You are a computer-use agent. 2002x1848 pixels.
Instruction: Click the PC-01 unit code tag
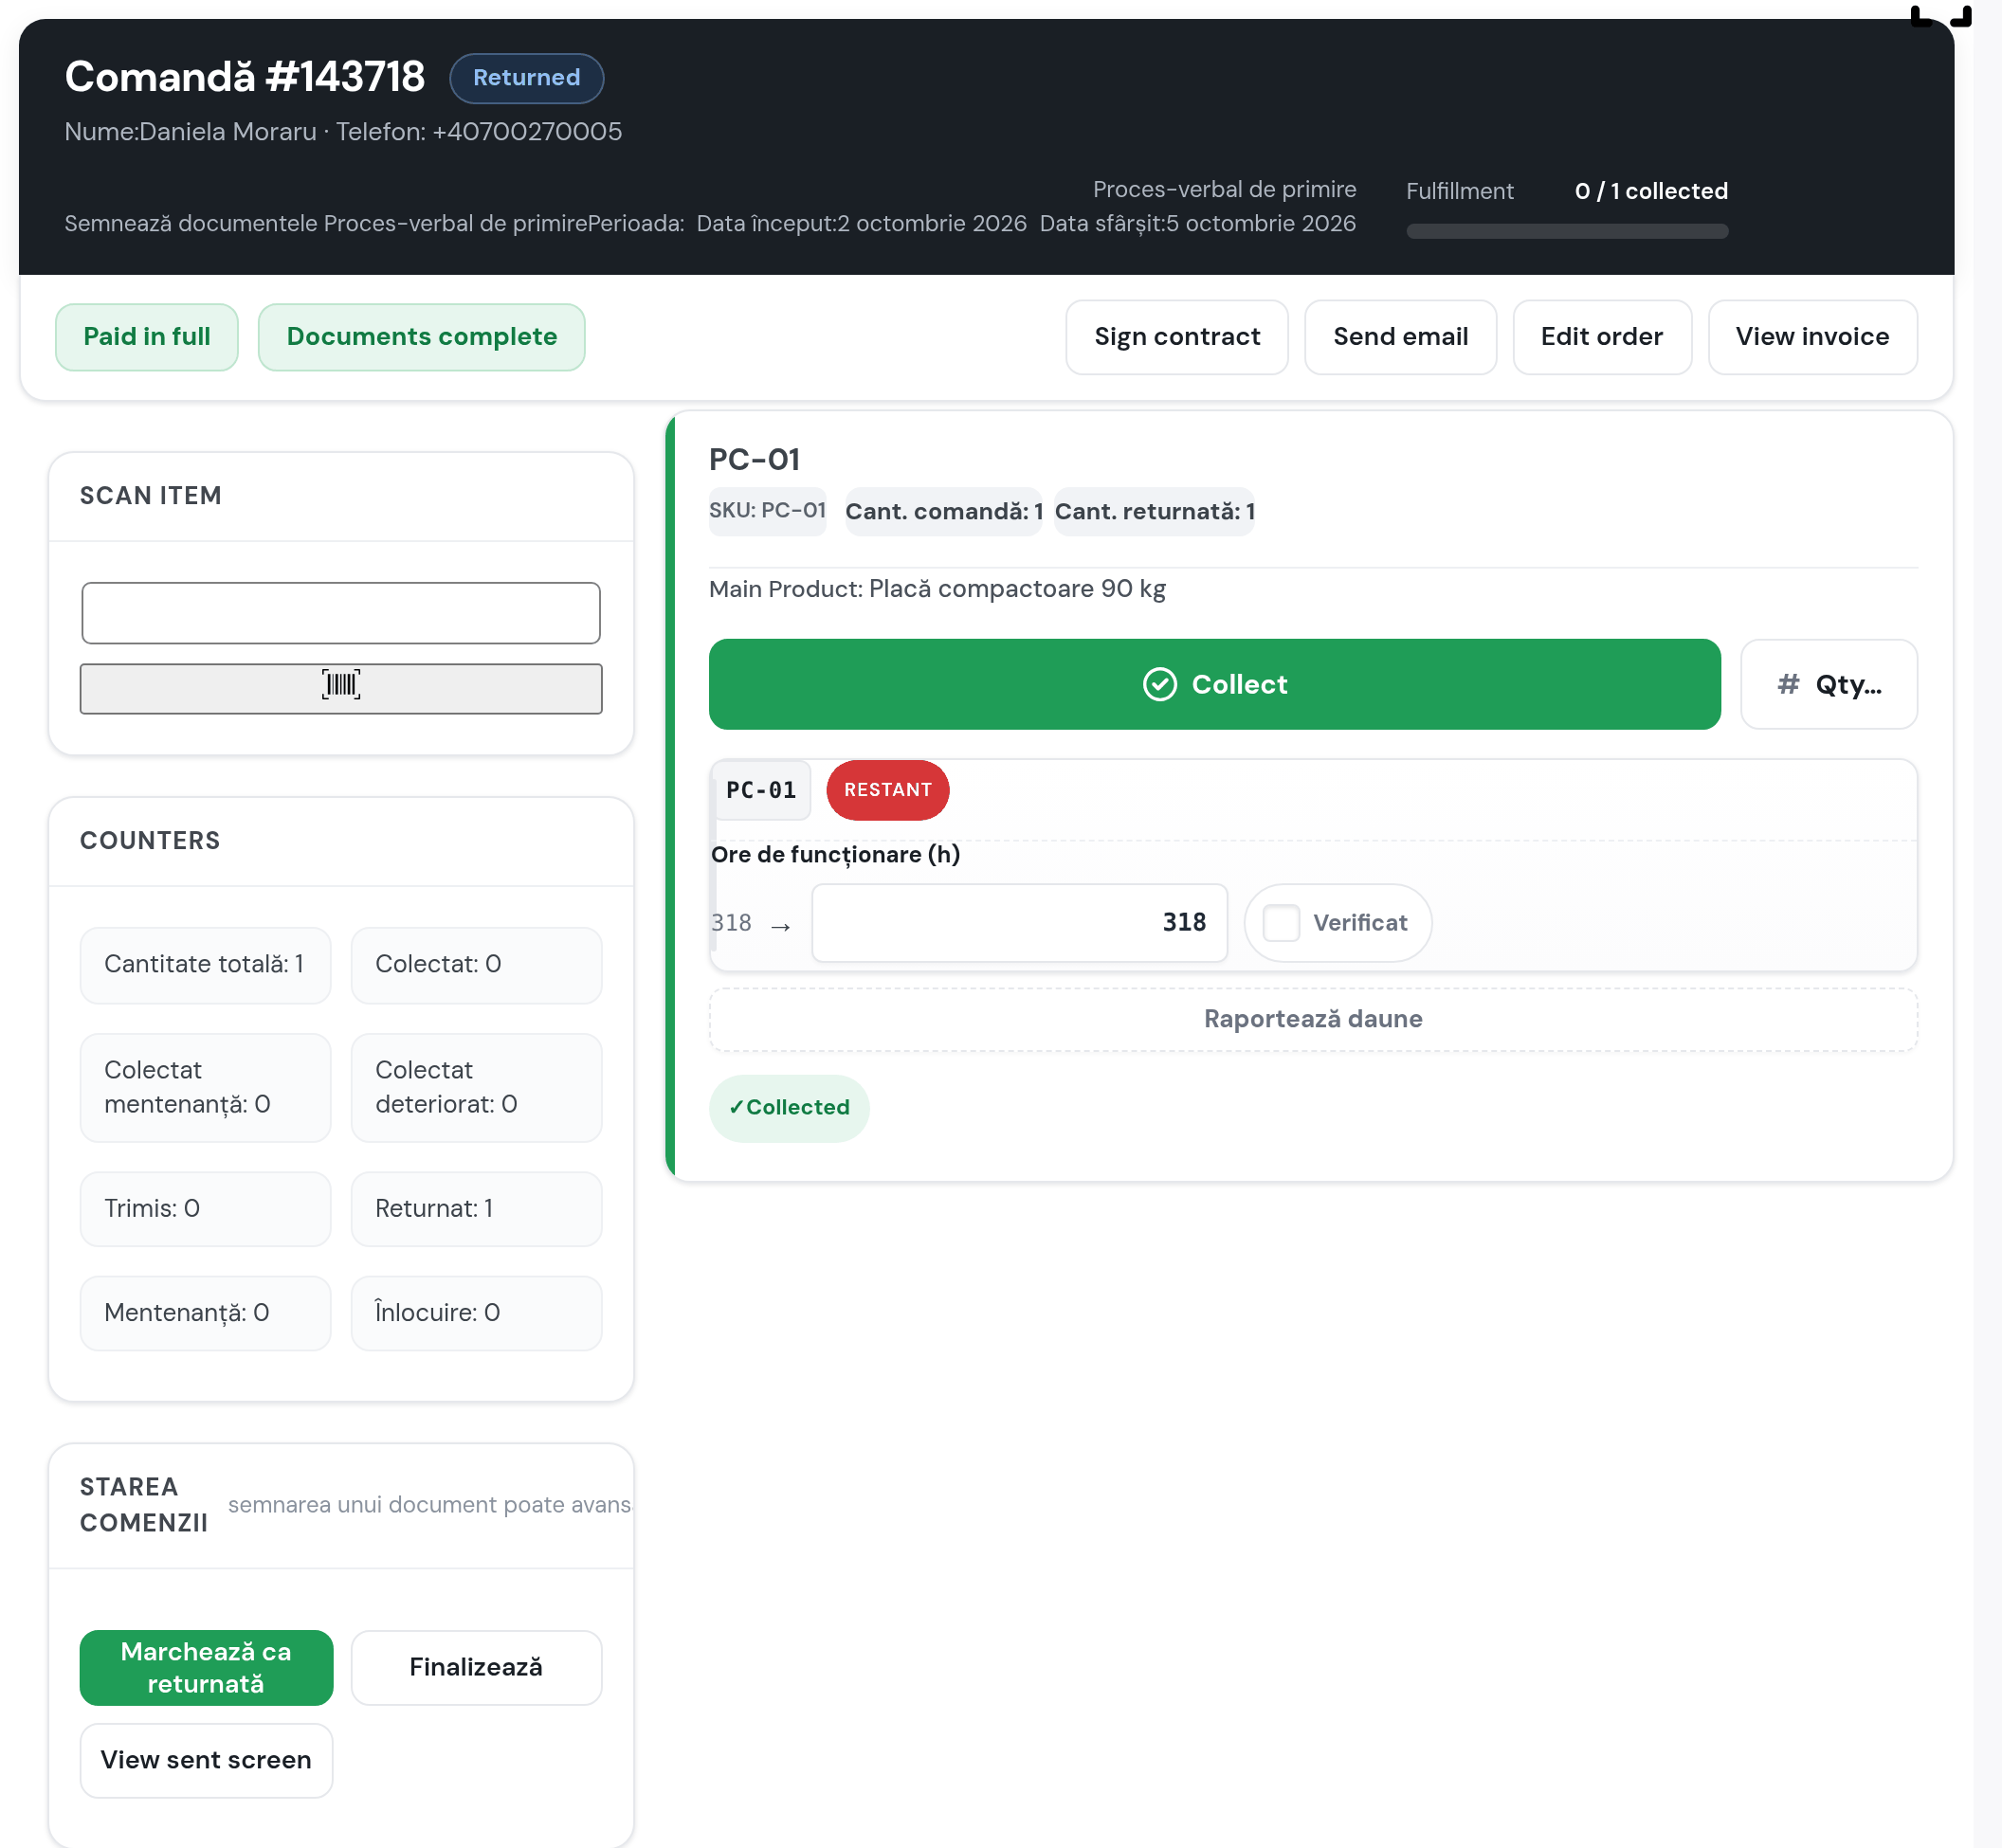click(760, 790)
